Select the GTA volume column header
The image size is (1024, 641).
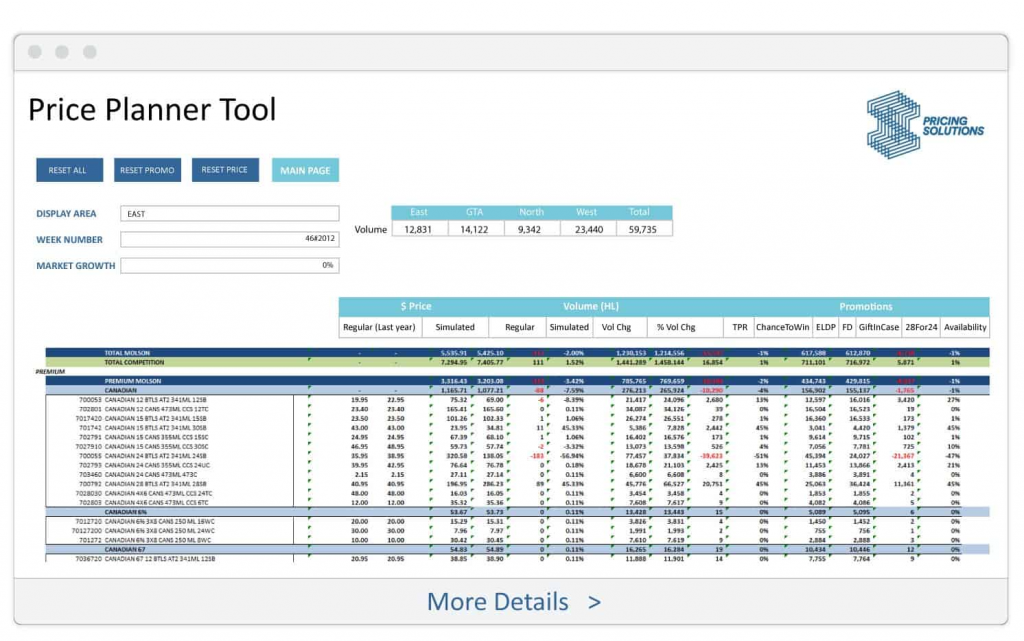point(474,212)
